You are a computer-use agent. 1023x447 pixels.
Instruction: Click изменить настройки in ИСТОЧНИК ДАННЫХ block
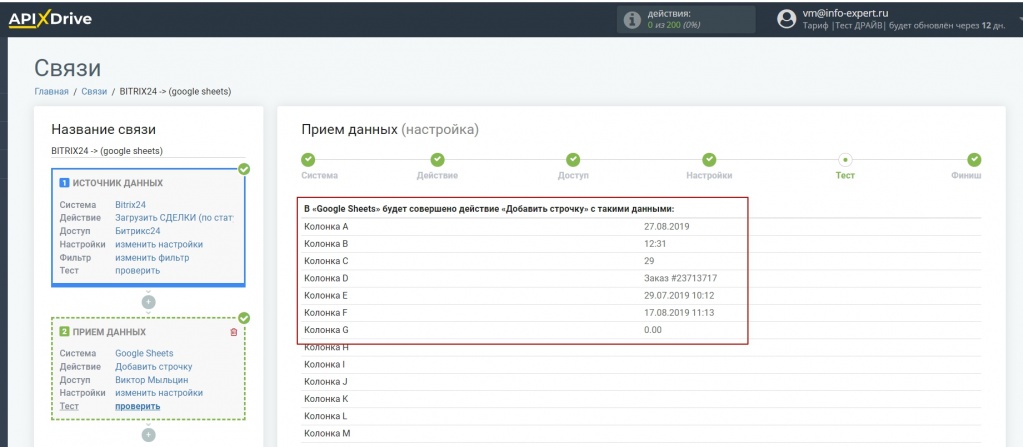pos(159,245)
